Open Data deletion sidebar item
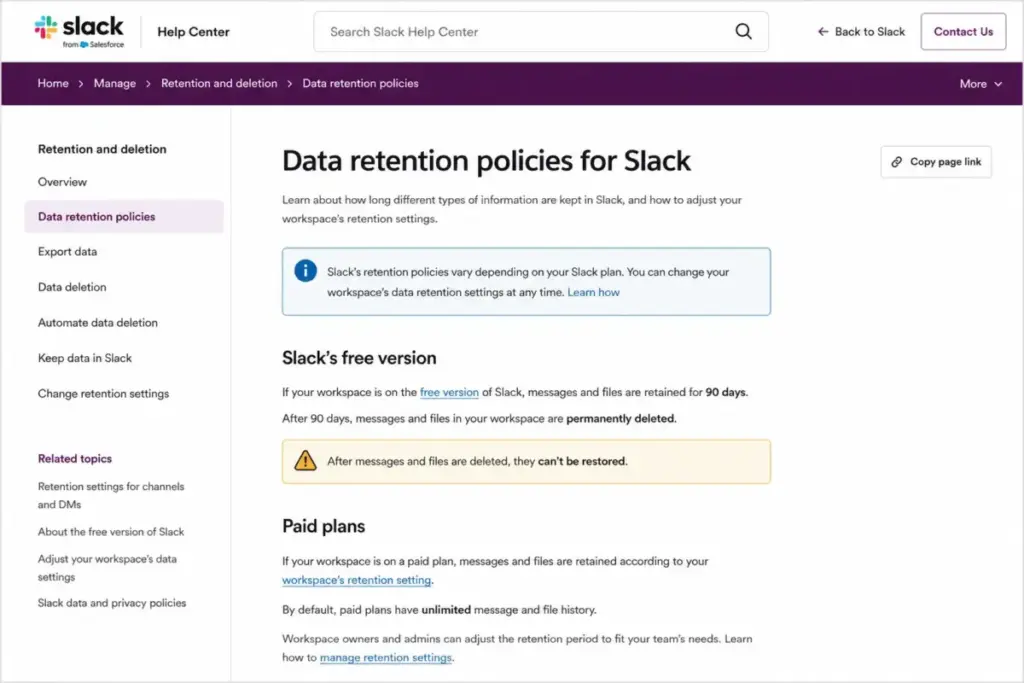1024x683 pixels. [x=72, y=287]
